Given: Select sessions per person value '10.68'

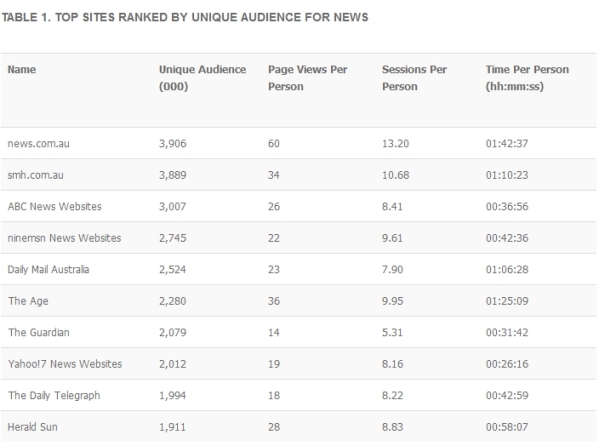Looking at the screenshot, I should coord(395,175).
